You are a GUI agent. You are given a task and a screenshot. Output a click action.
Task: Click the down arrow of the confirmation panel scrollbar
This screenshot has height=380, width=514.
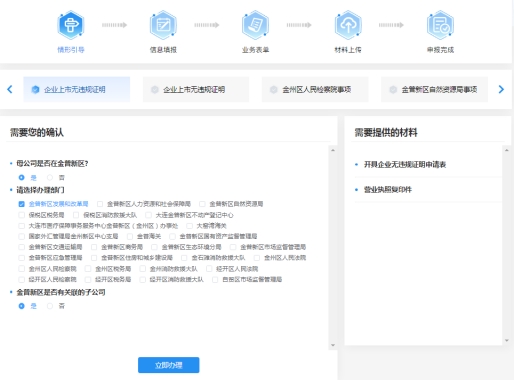coord(333,345)
